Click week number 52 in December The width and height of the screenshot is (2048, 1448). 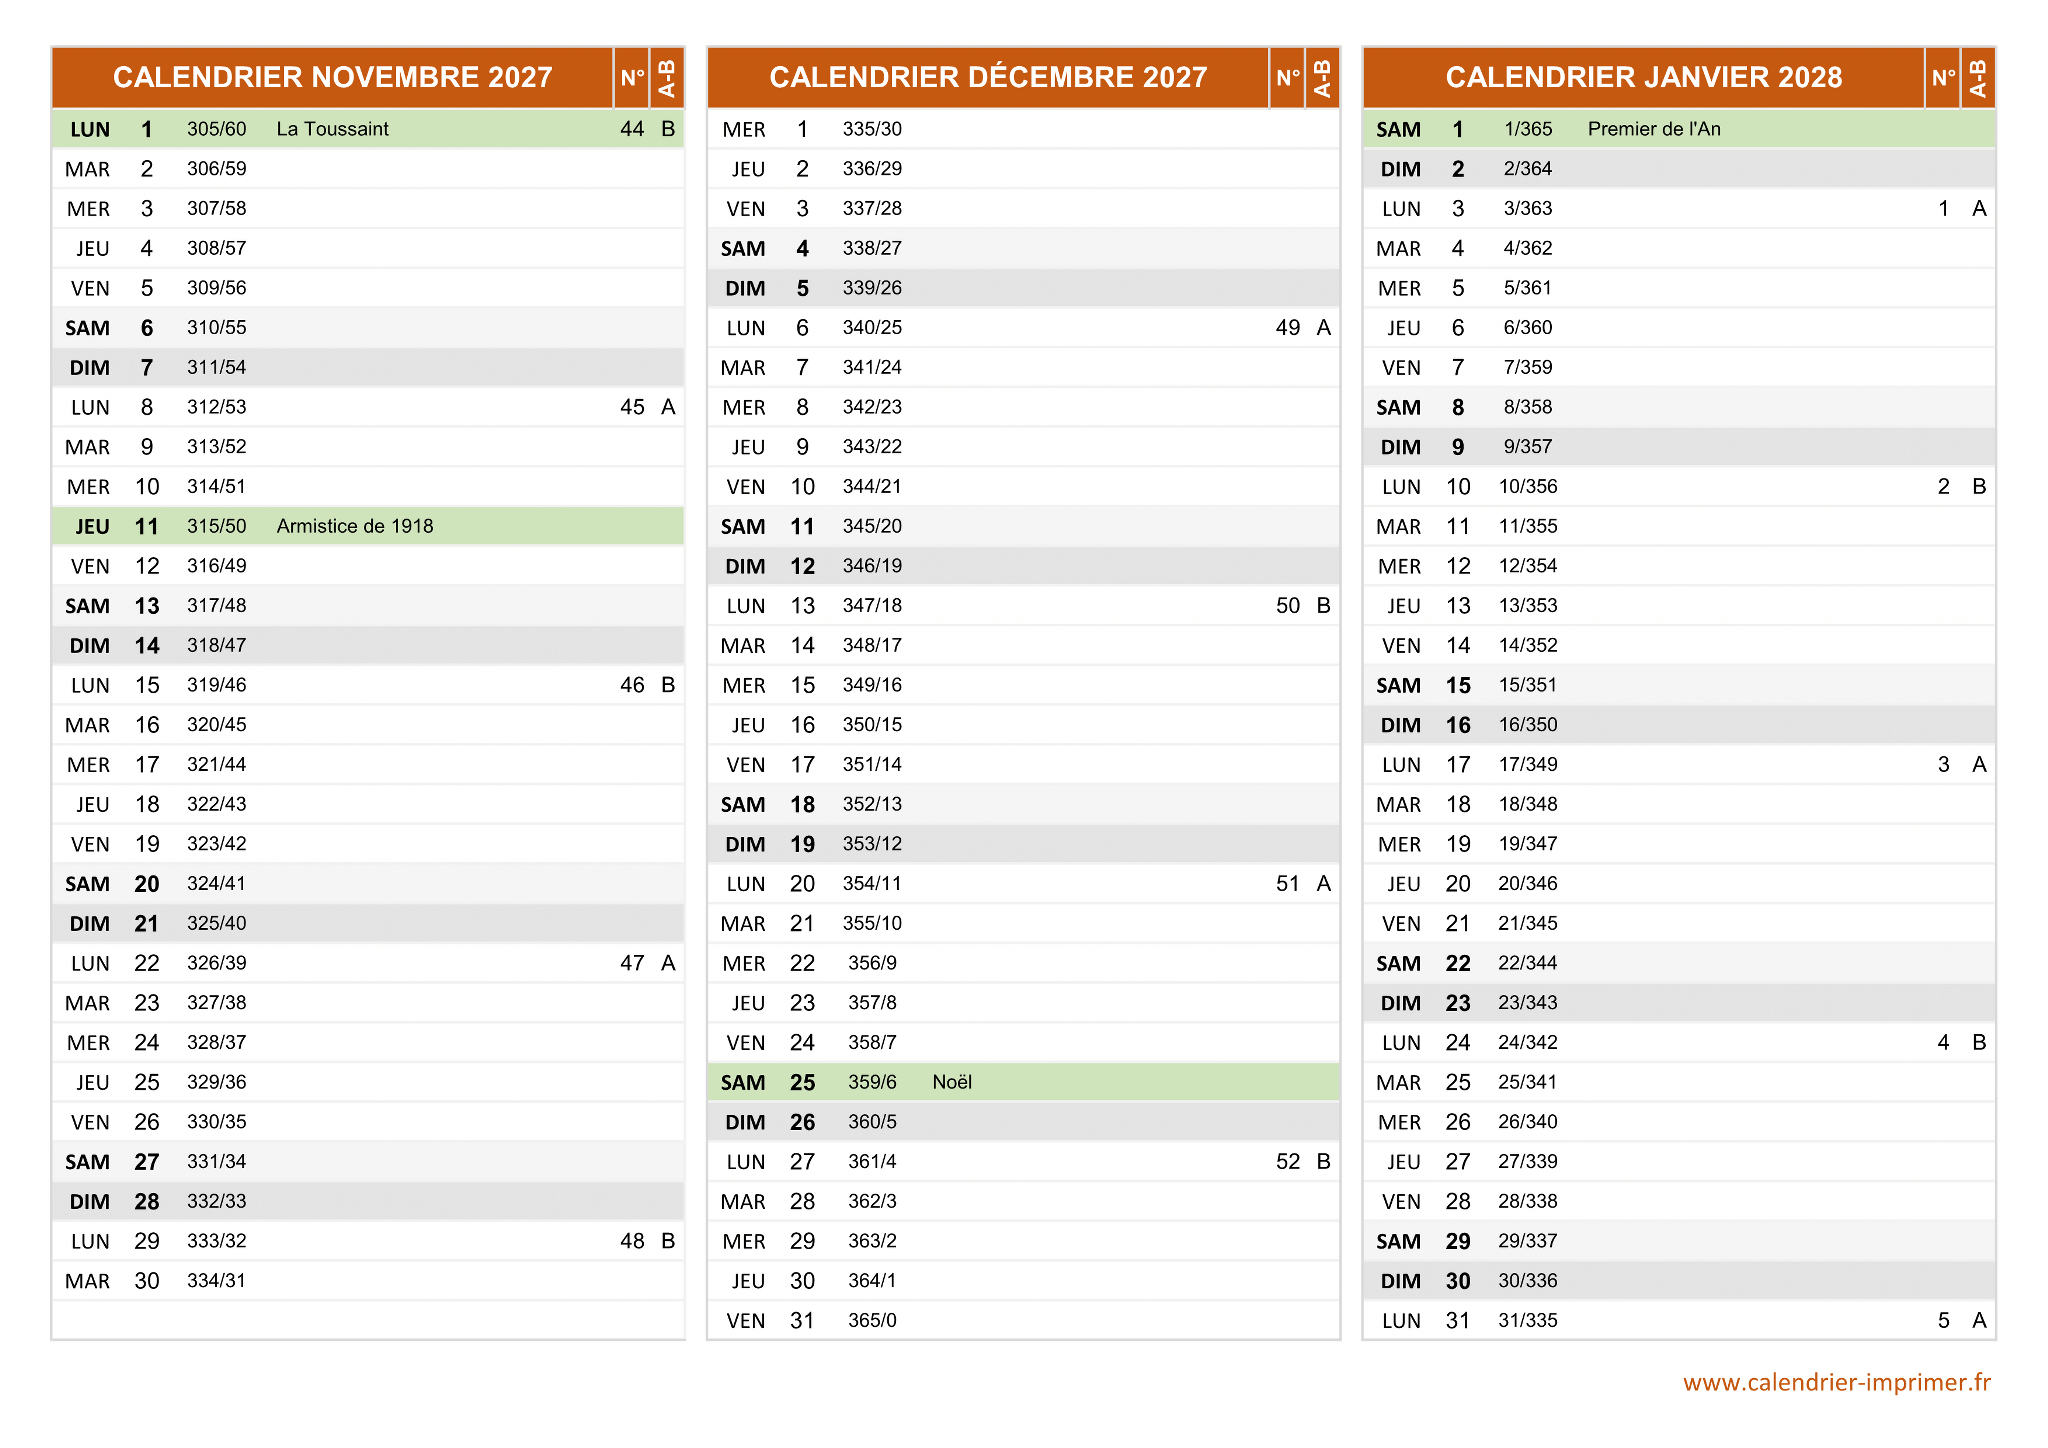pos(1287,1162)
